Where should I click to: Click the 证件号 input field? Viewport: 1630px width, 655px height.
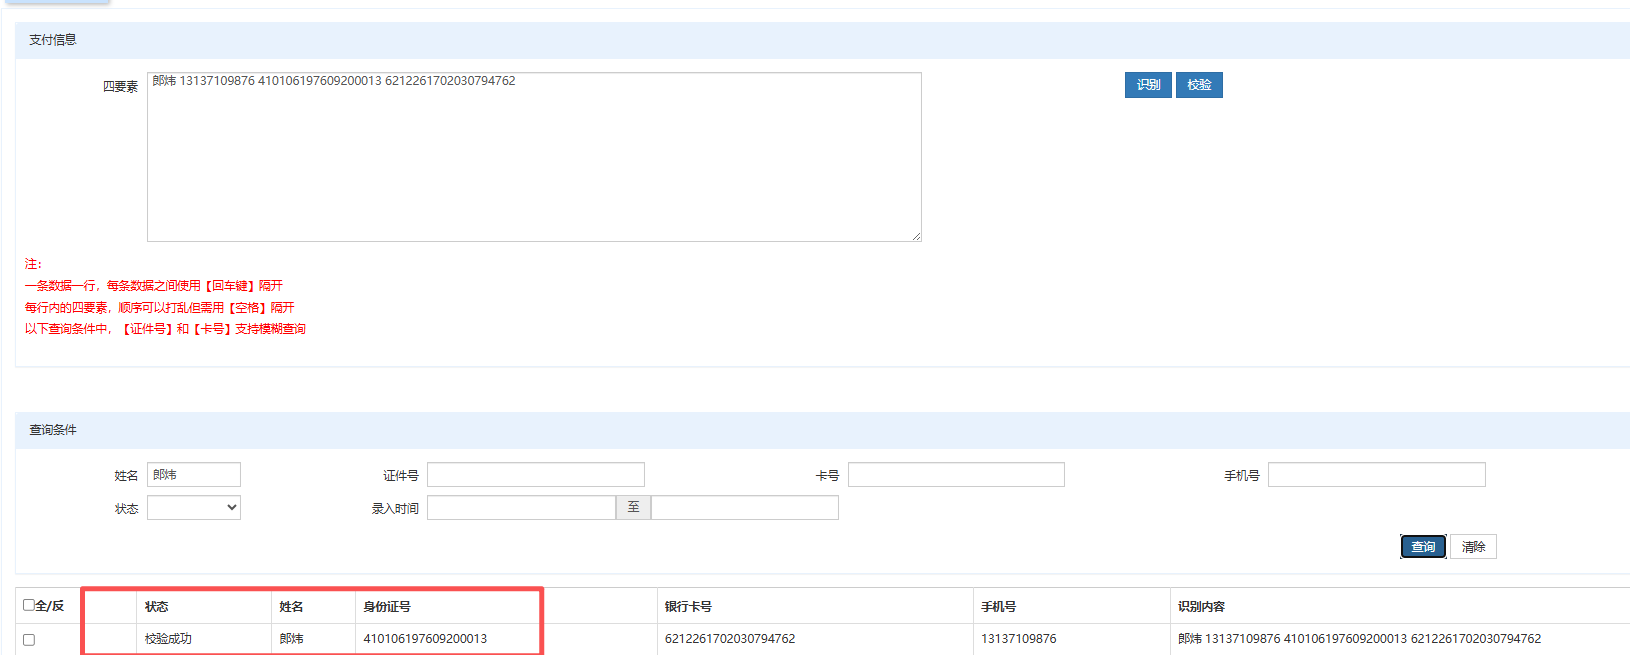pos(536,475)
